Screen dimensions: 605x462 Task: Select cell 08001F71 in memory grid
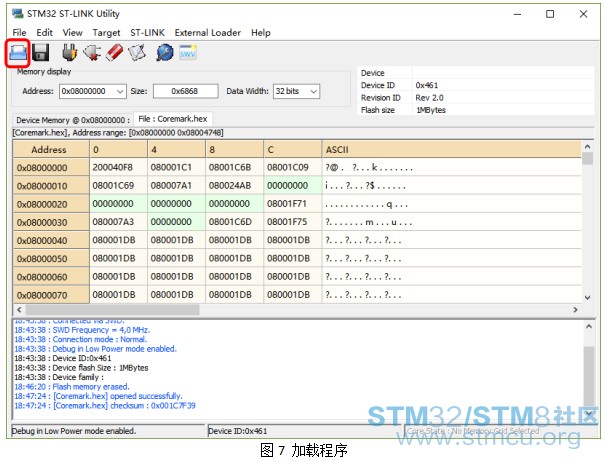pos(293,204)
